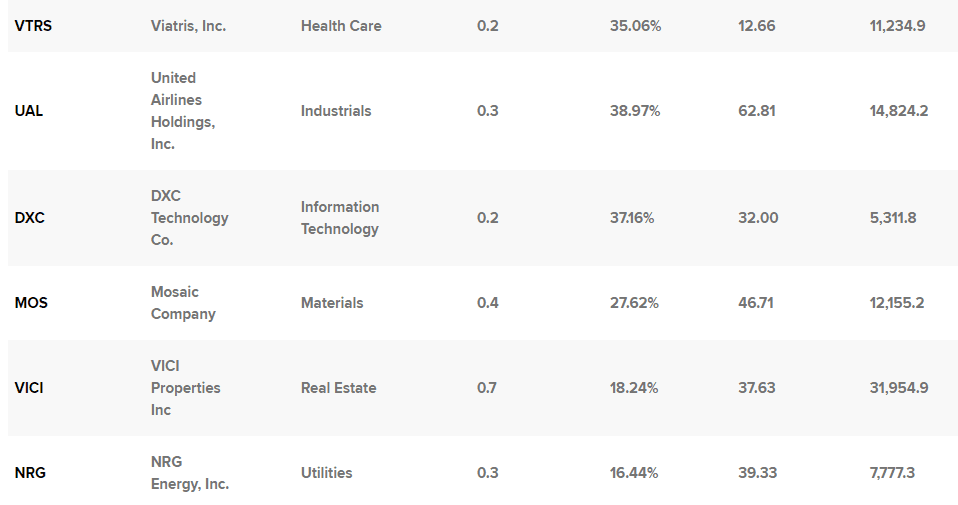Select the UAL ticker symbol
The width and height of the screenshot is (958, 505).
point(29,111)
